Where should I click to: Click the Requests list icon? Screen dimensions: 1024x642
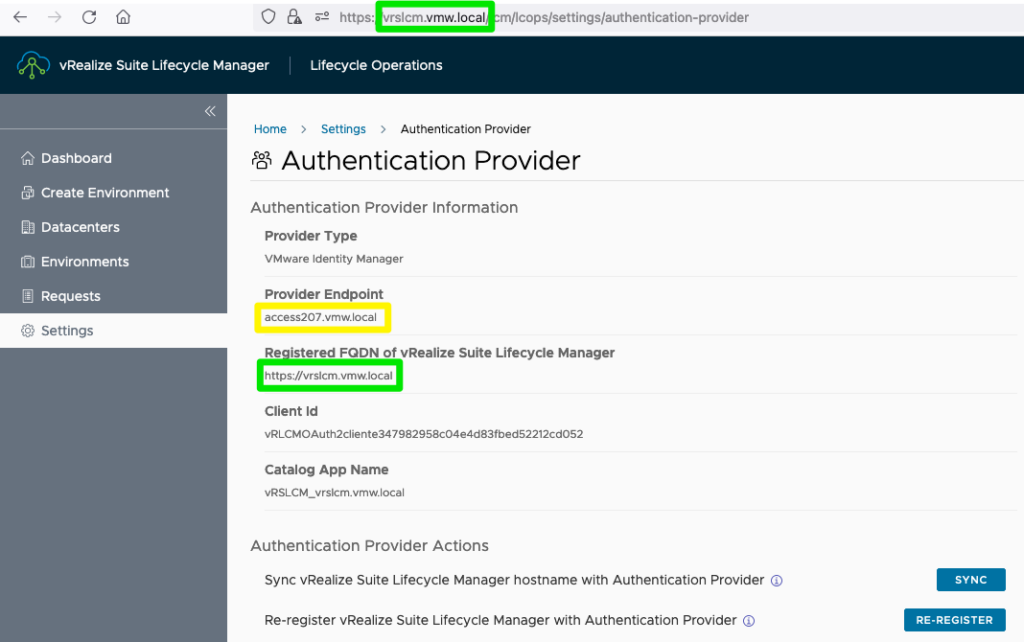tap(27, 297)
